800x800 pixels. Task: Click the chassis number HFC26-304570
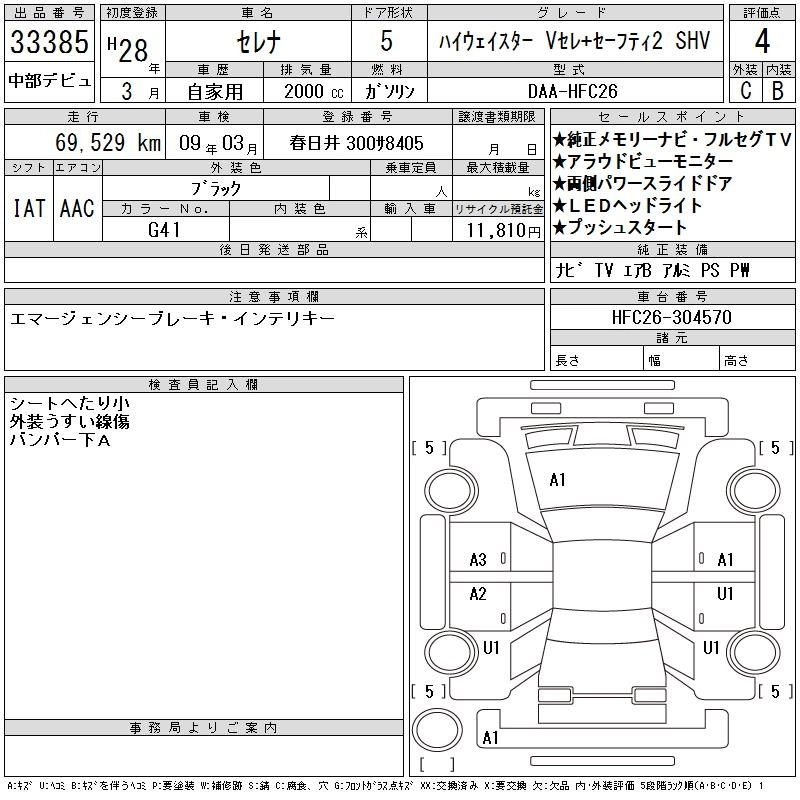(672, 317)
